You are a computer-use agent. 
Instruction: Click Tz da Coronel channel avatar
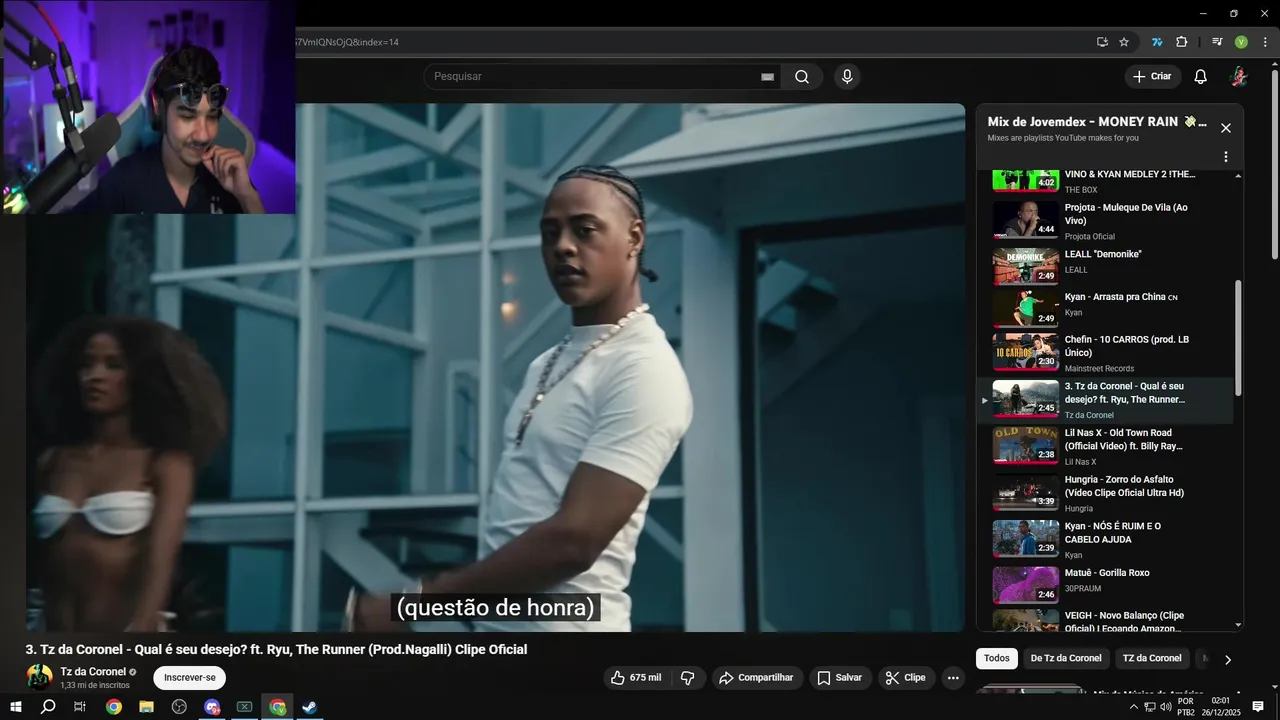point(39,677)
